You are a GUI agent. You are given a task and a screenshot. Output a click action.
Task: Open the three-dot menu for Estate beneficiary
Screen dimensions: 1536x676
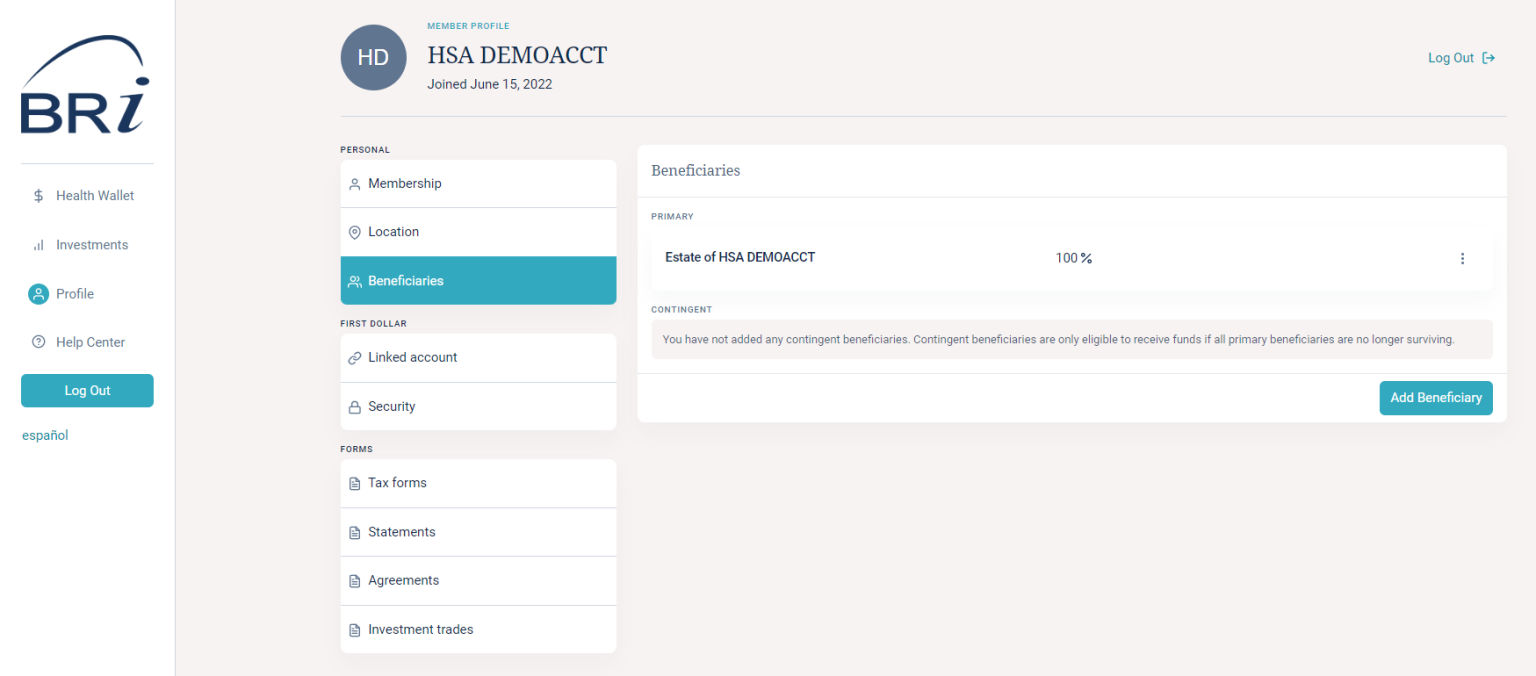pos(1462,258)
